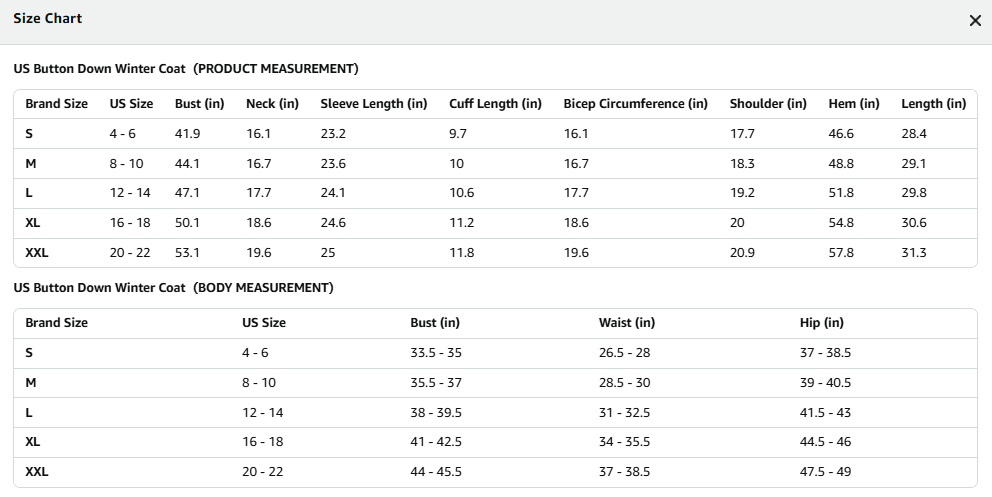Select the 35.5 - 37 bust range for M

436,383
